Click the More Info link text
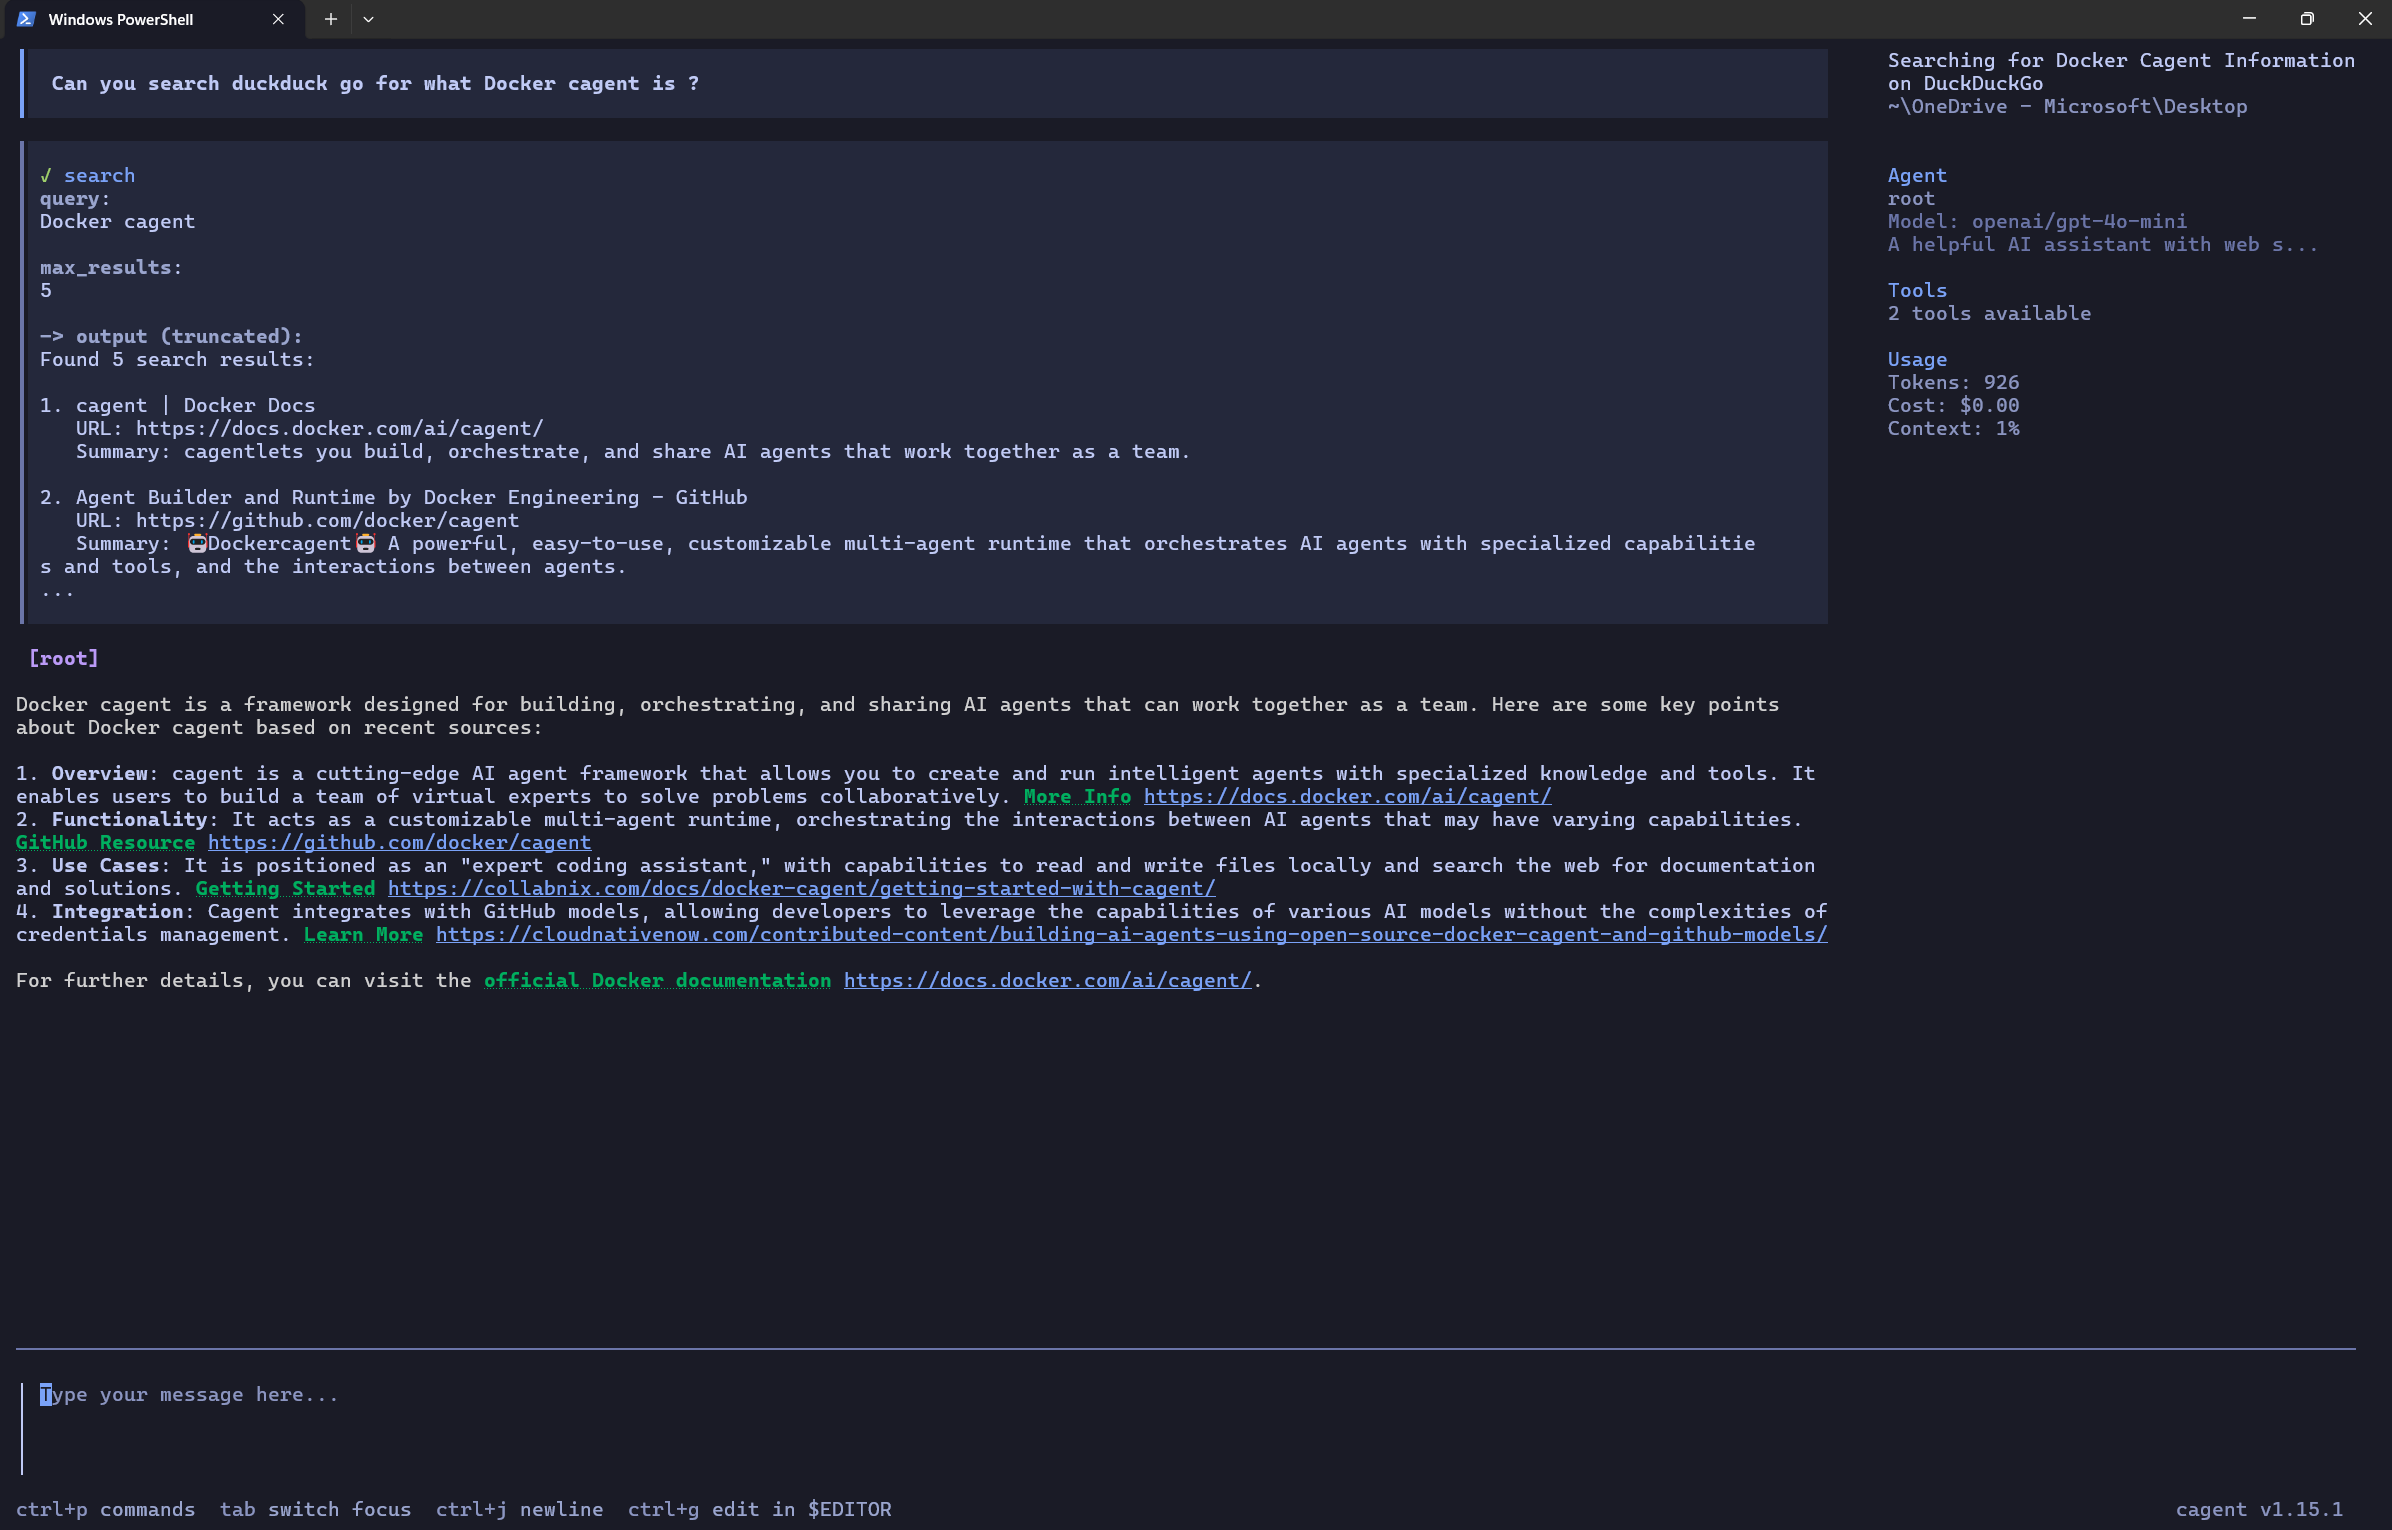 [x=1077, y=797]
